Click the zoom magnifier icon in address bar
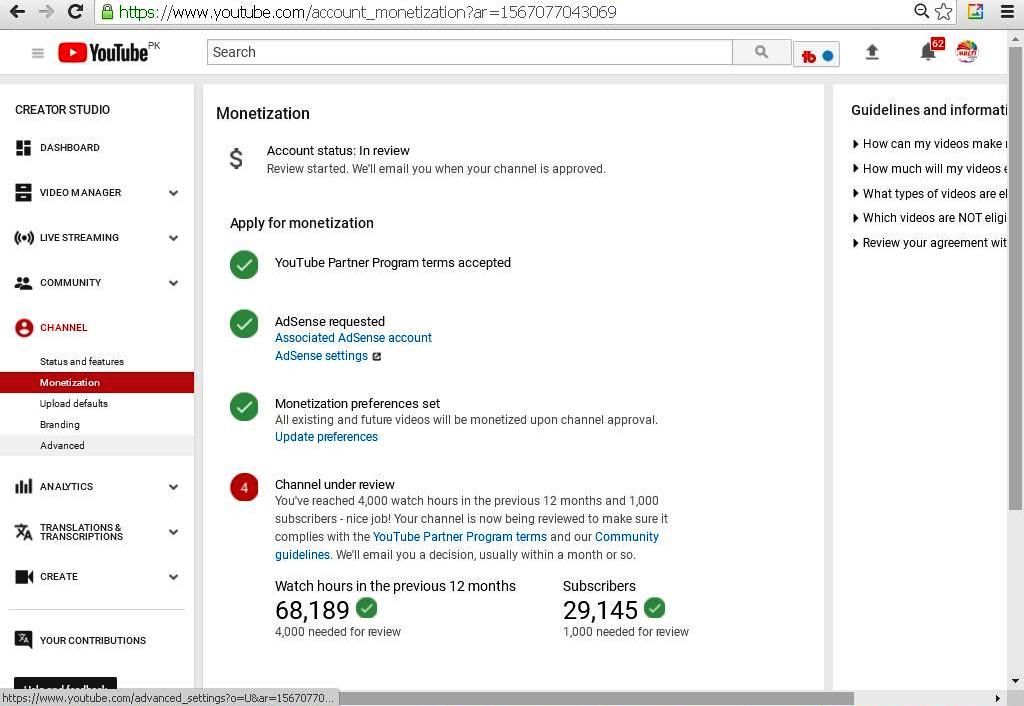The height and width of the screenshot is (706, 1024). tap(921, 11)
